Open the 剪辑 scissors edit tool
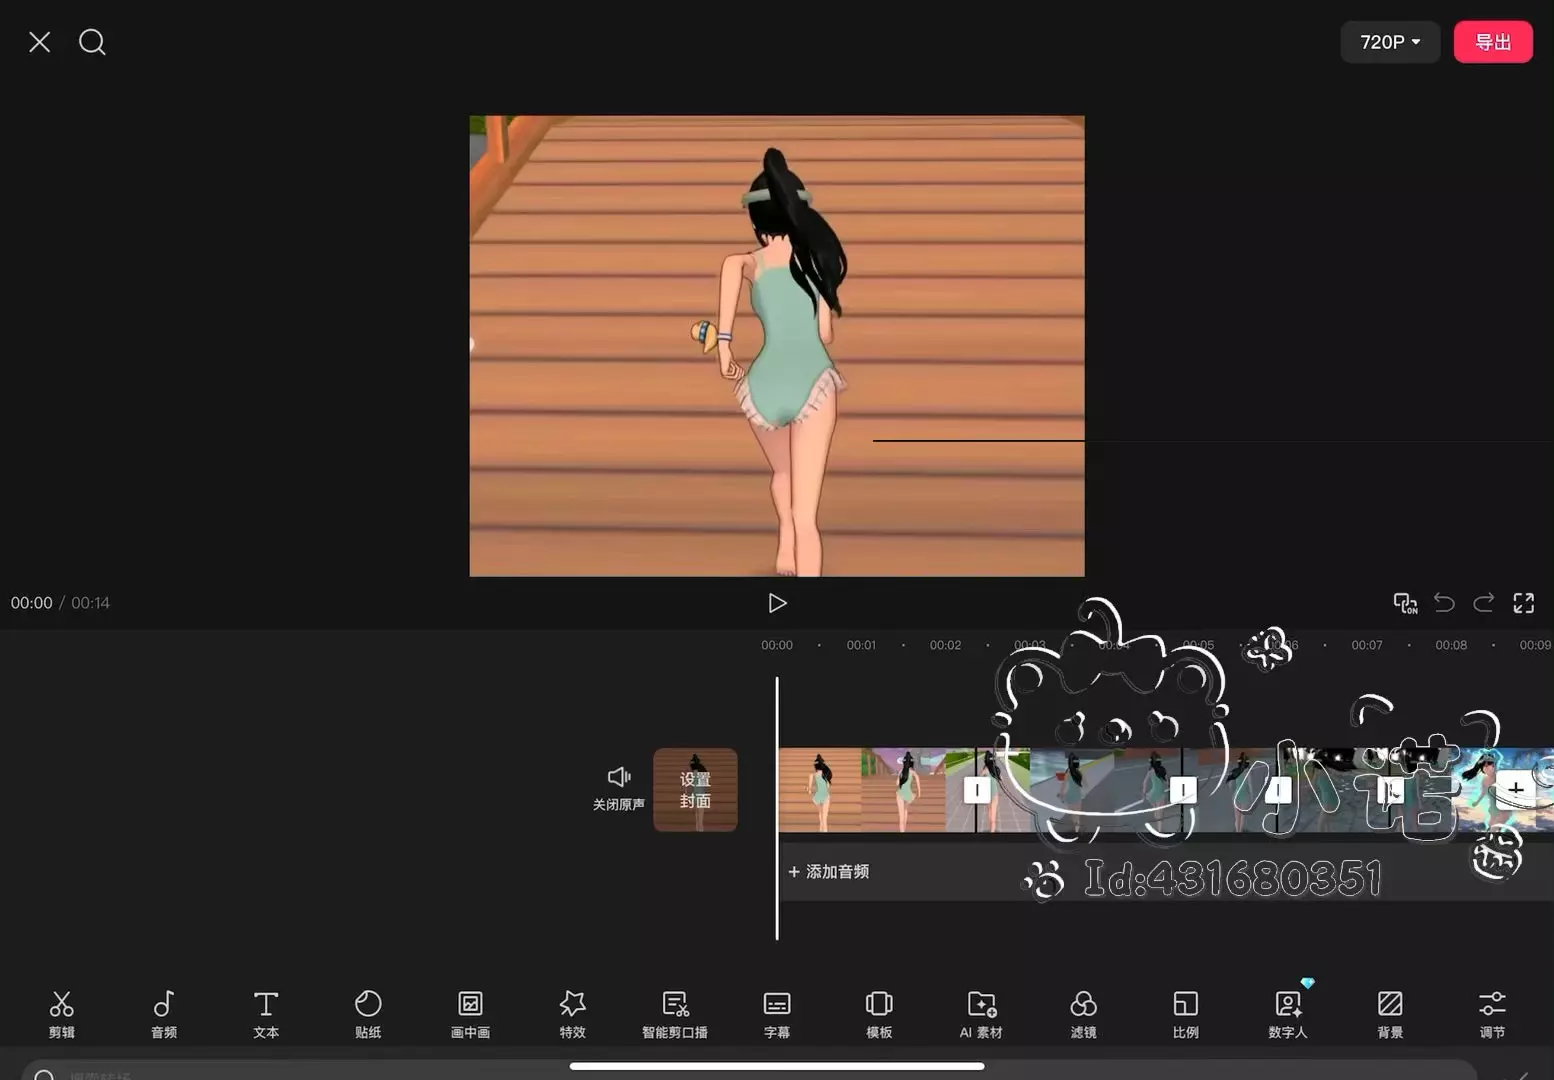Image resolution: width=1554 pixels, height=1080 pixels. tap(62, 1014)
